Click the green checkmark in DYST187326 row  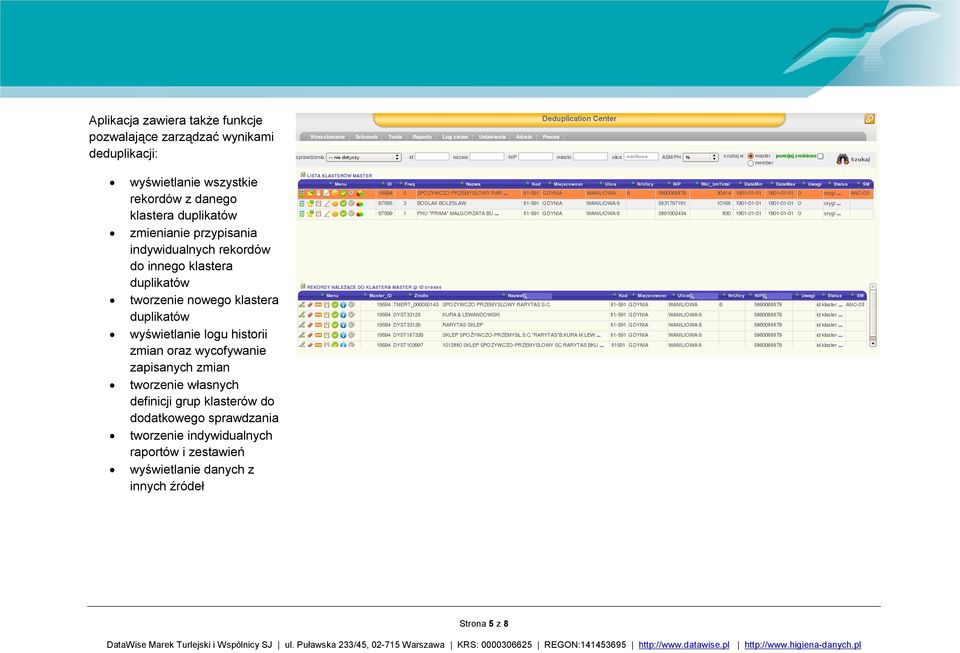(335, 335)
